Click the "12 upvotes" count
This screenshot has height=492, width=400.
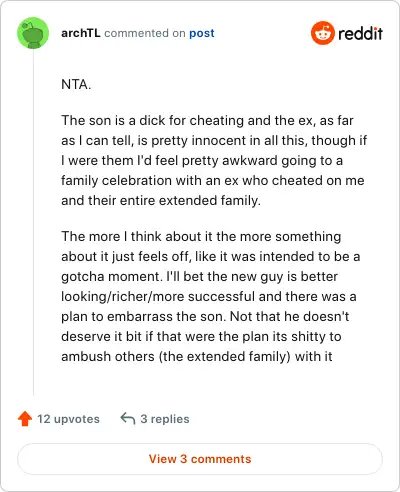(68, 419)
